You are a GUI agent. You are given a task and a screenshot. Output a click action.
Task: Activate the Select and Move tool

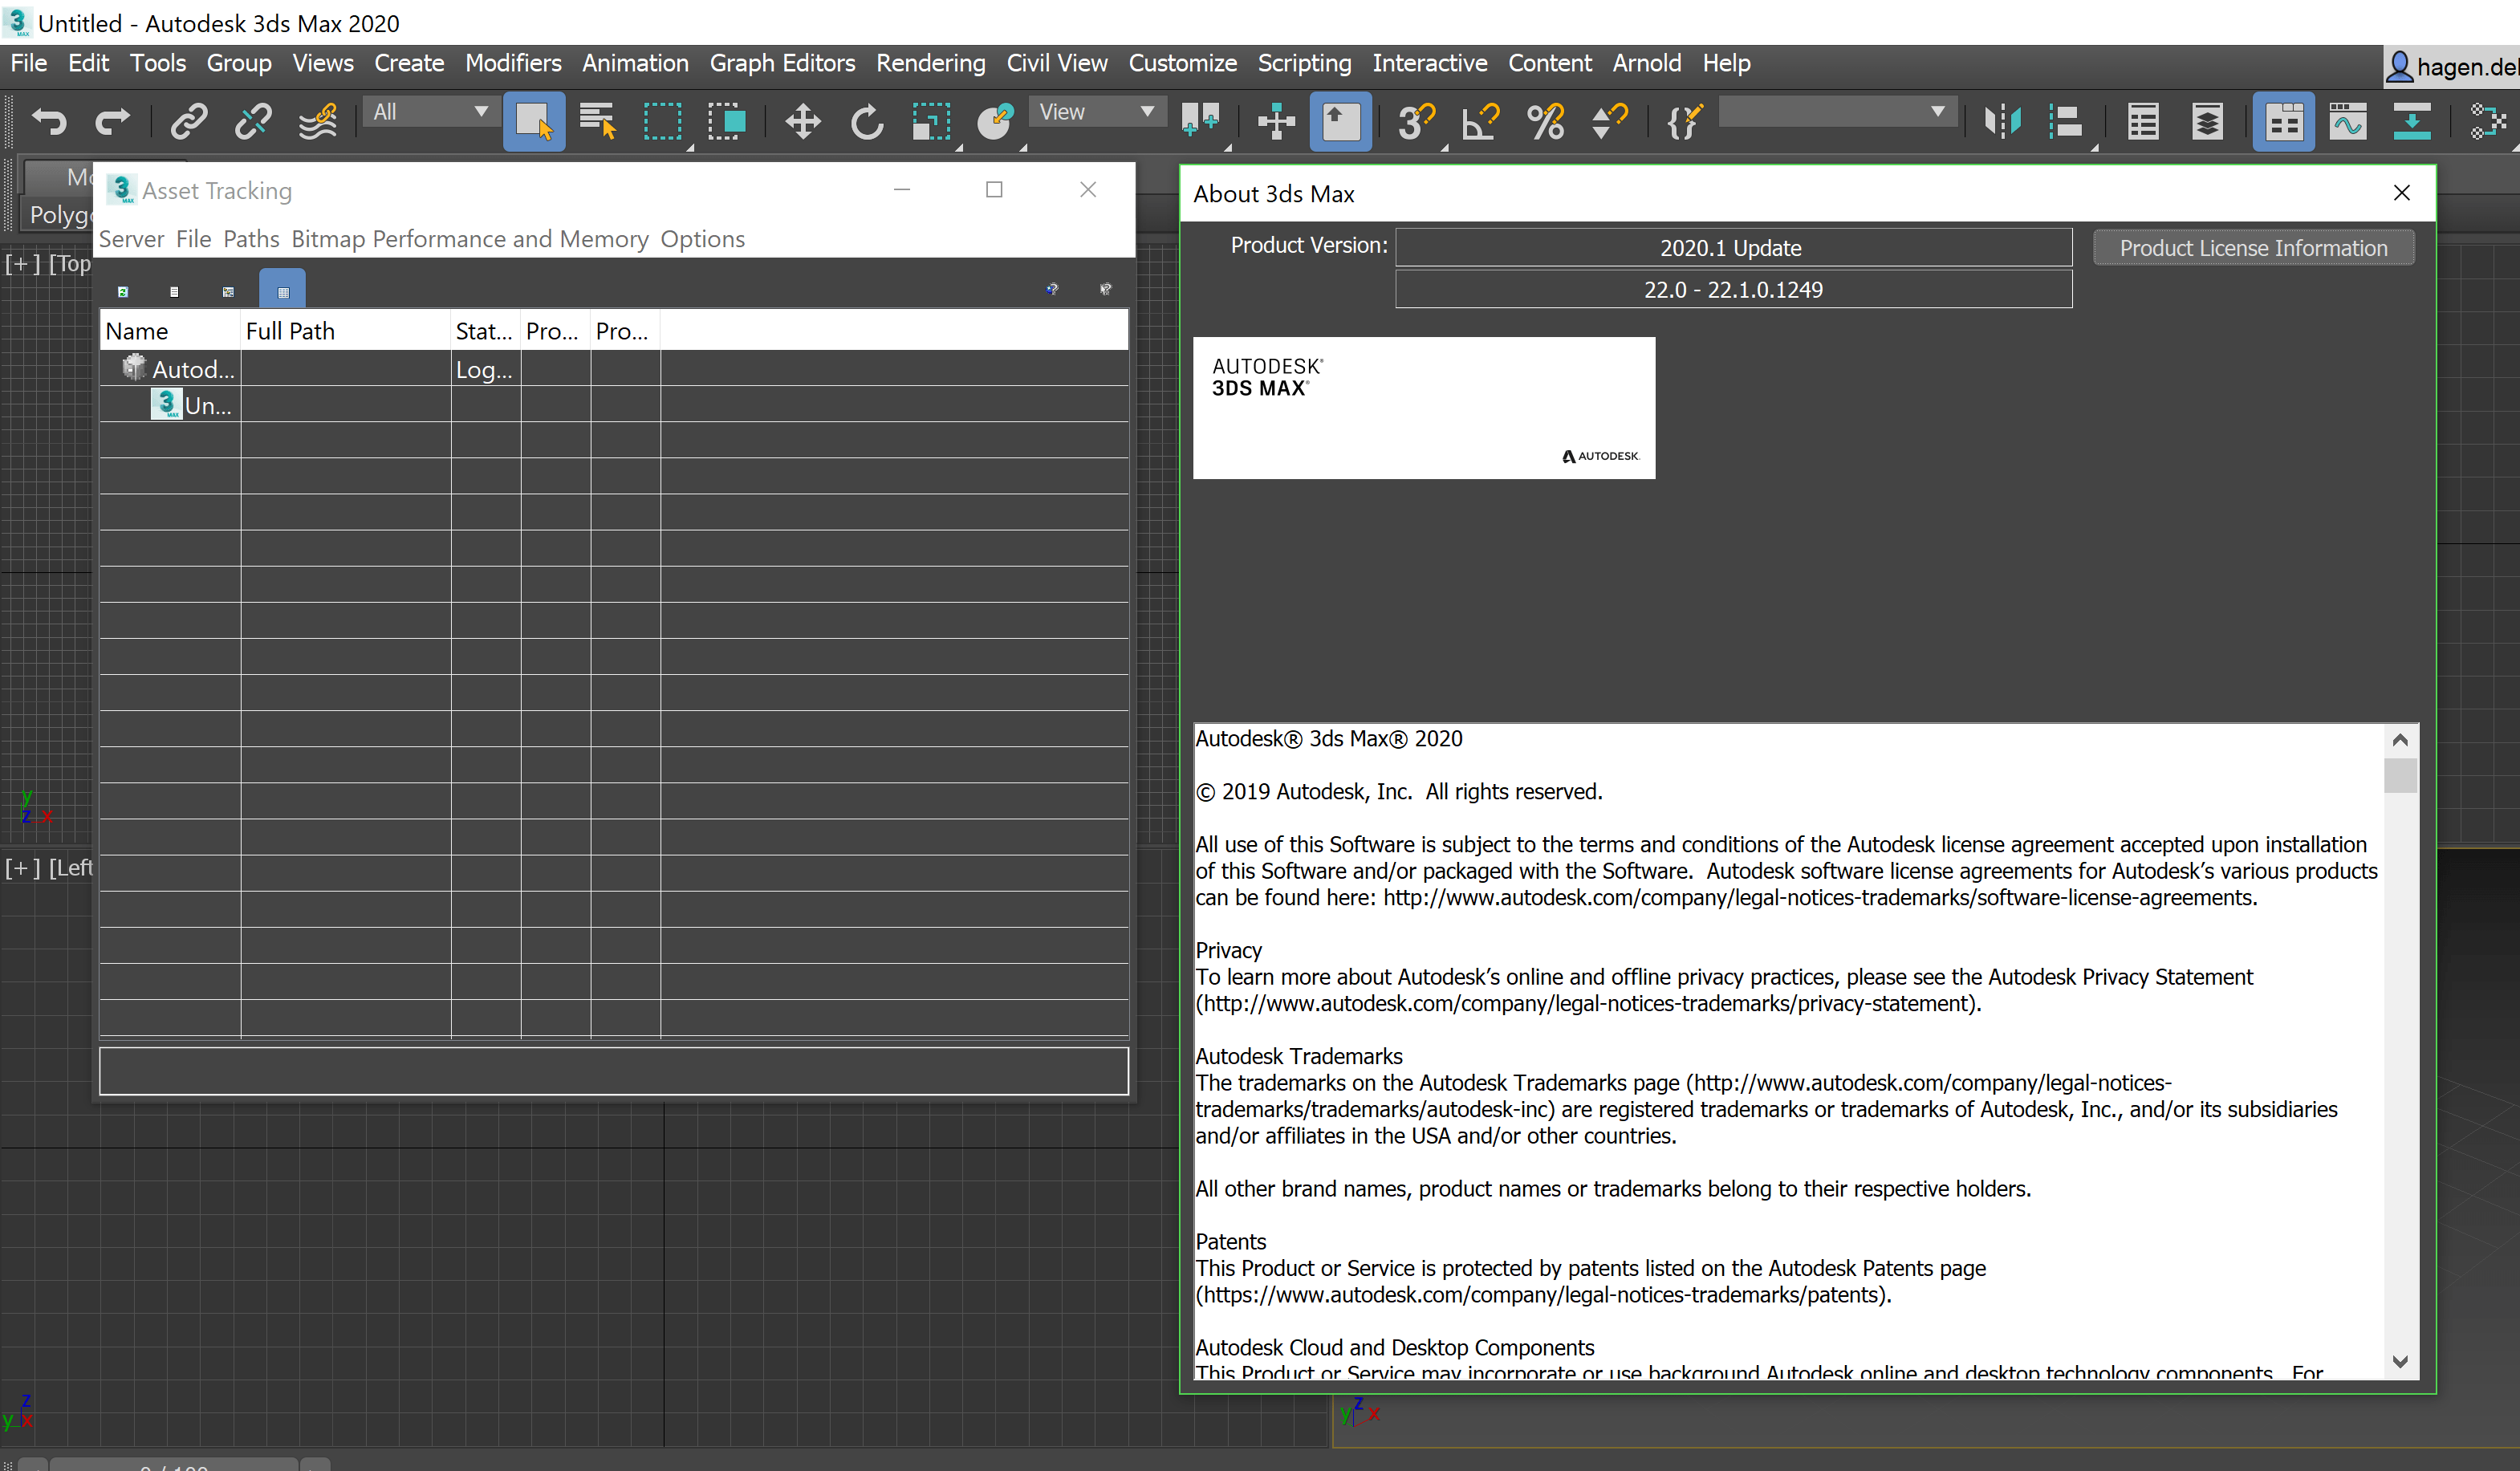pos(802,122)
